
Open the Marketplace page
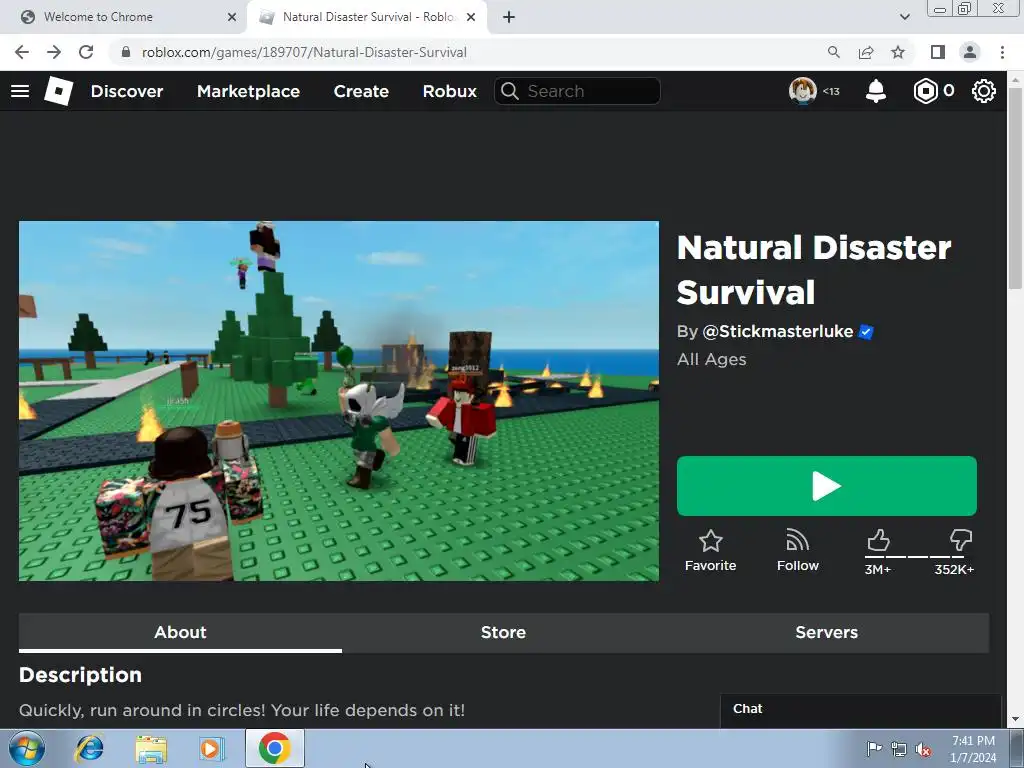[x=248, y=91]
